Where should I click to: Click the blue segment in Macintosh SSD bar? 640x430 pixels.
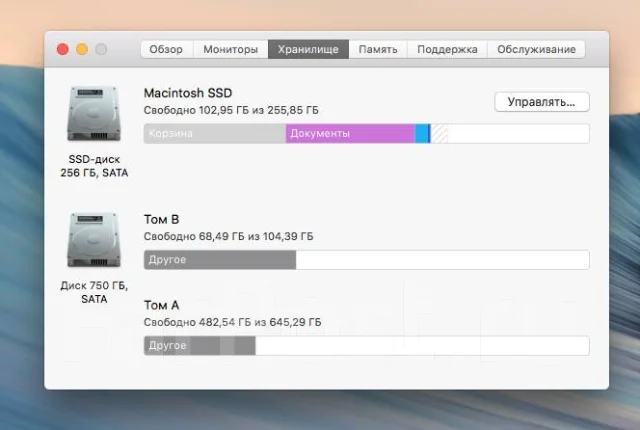coord(422,133)
